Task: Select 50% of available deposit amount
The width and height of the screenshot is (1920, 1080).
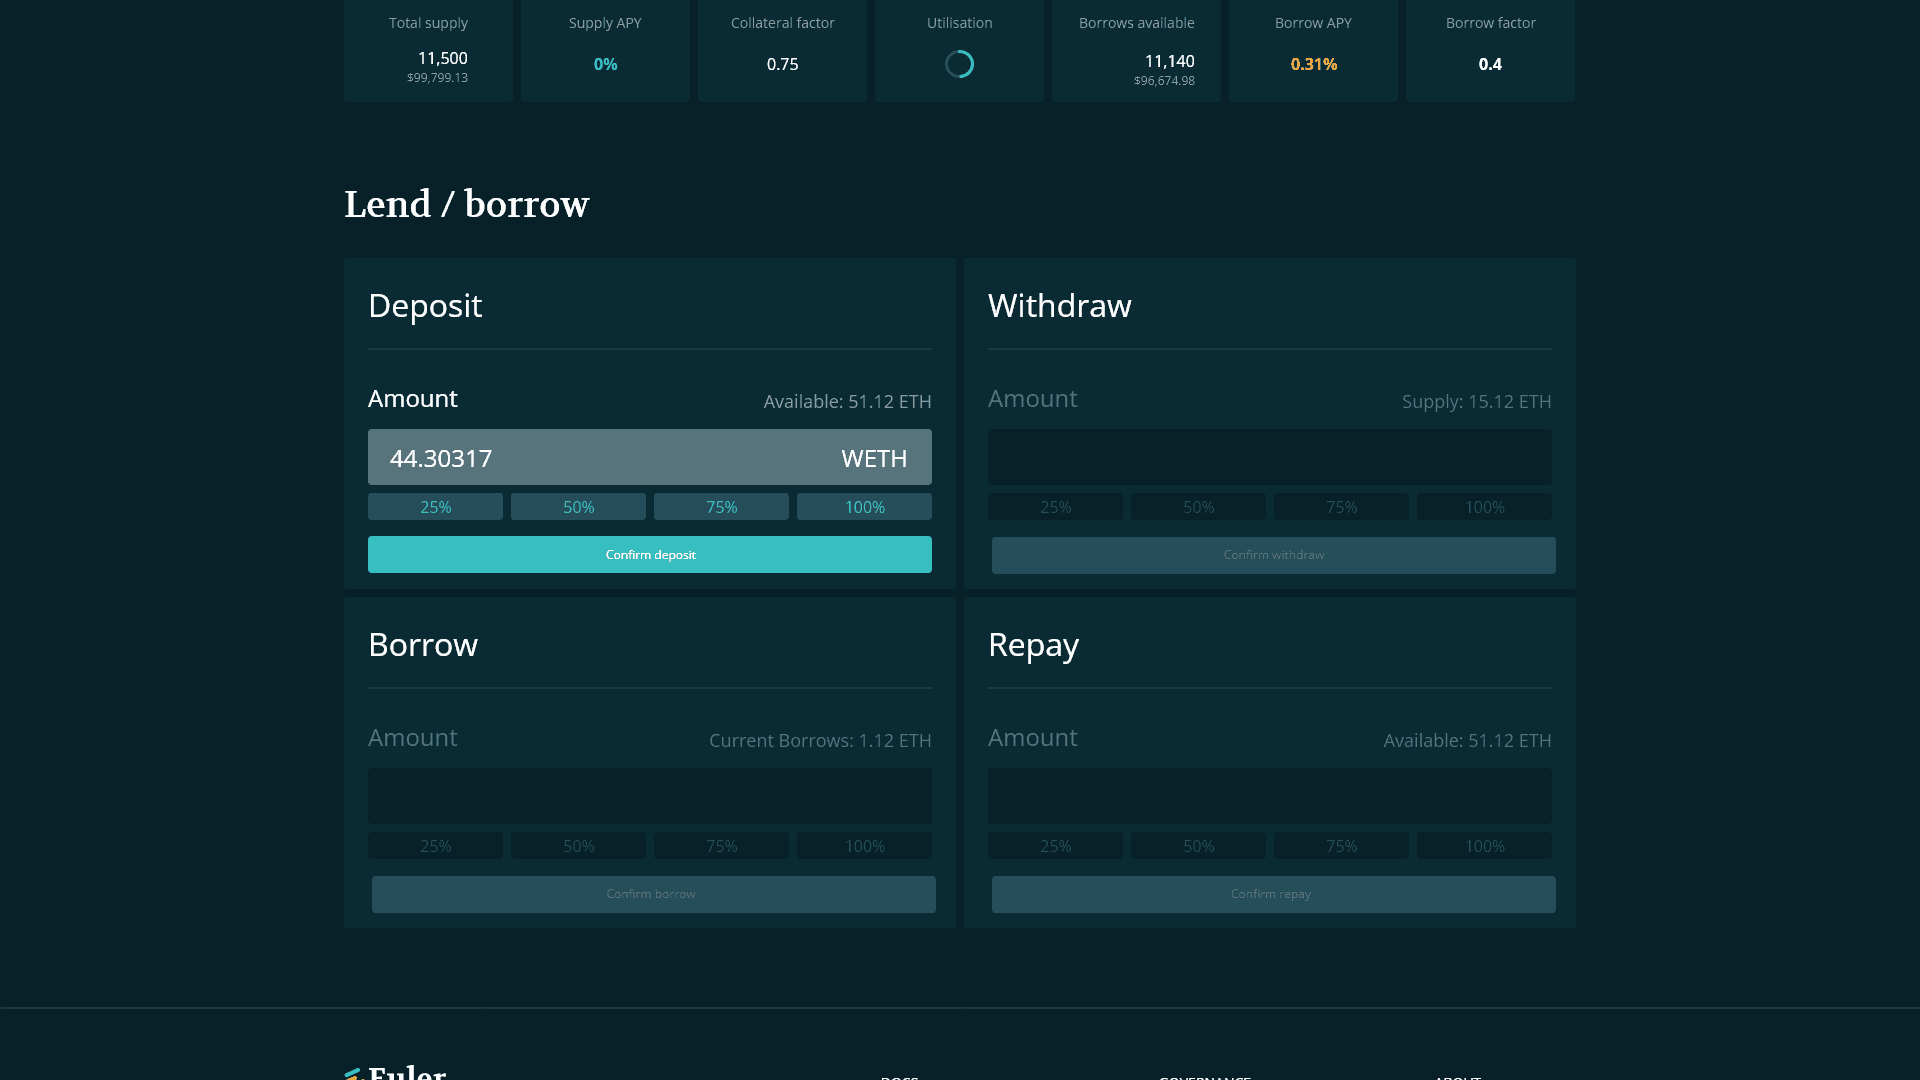Action: point(578,507)
